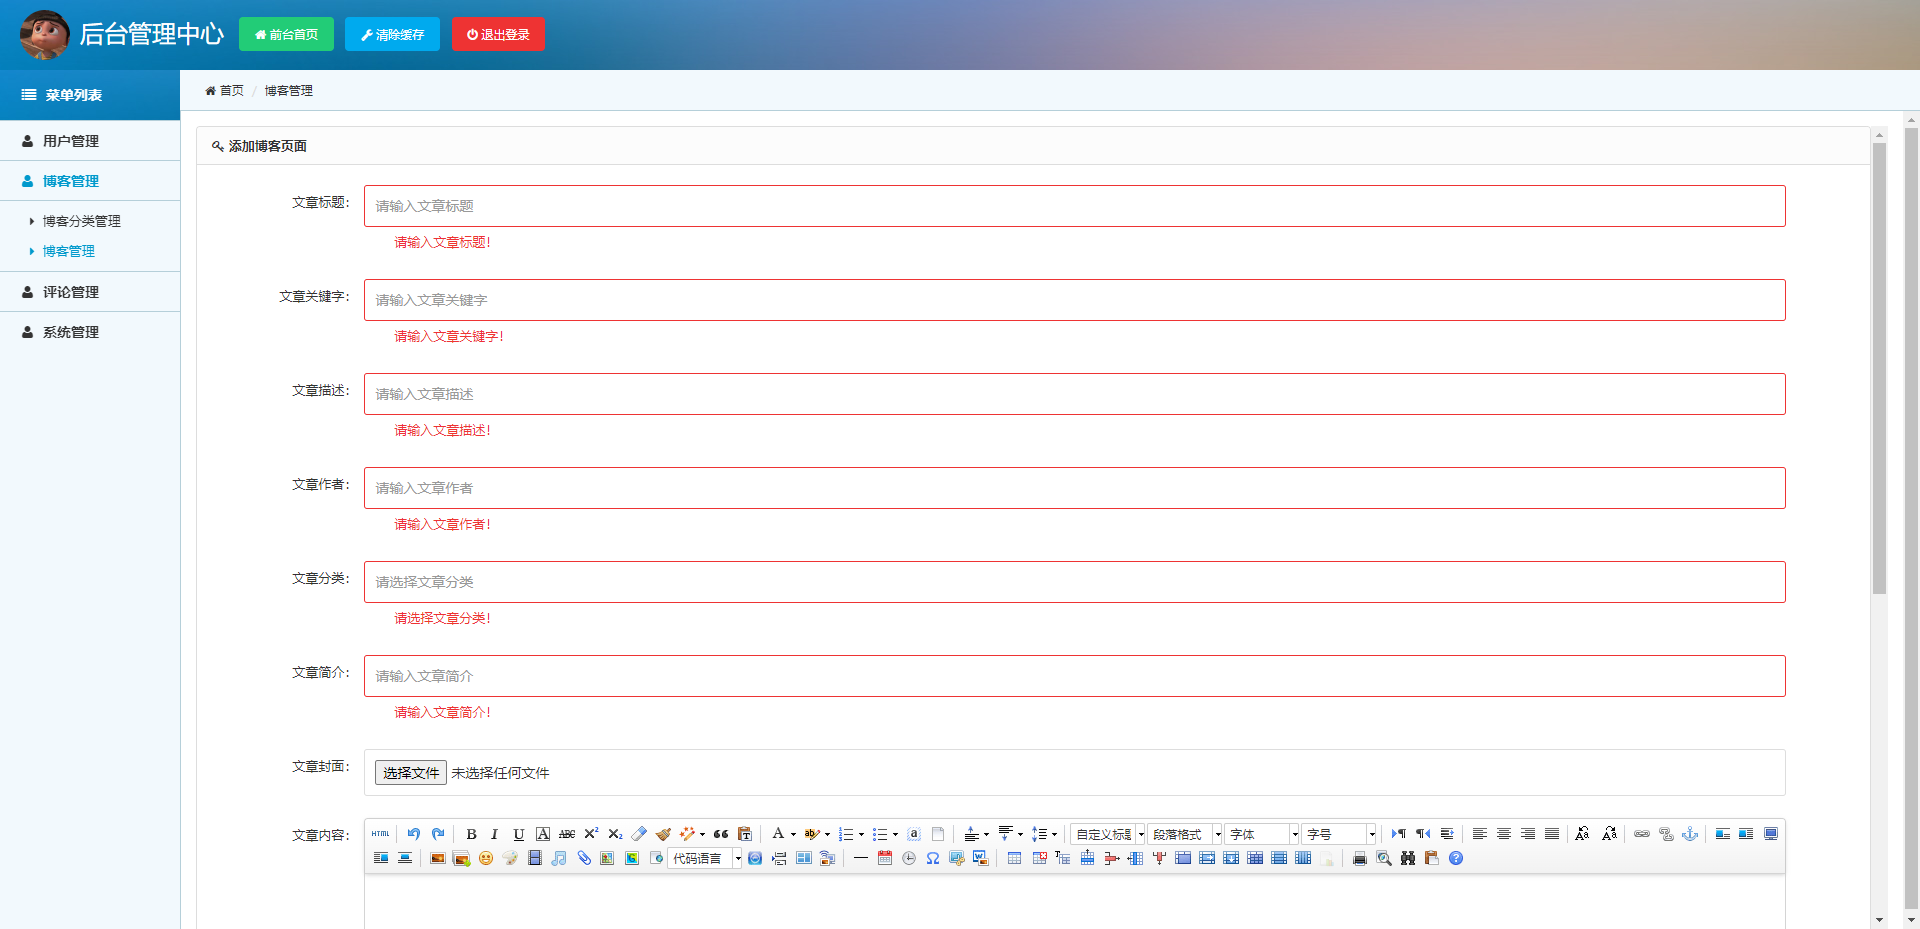Toggle superscript formatting
The height and width of the screenshot is (929, 1920).
[591, 834]
